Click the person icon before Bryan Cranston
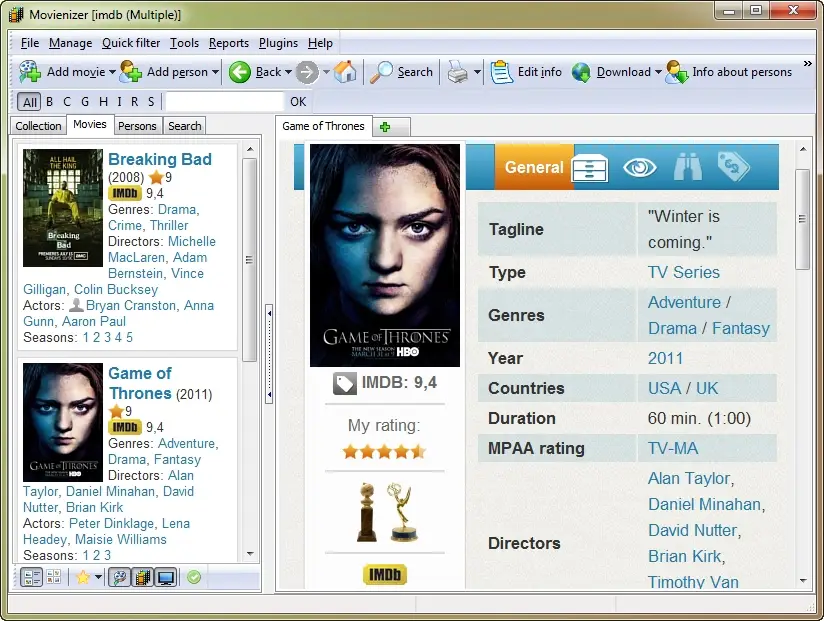The width and height of the screenshot is (824, 621). tap(77, 305)
